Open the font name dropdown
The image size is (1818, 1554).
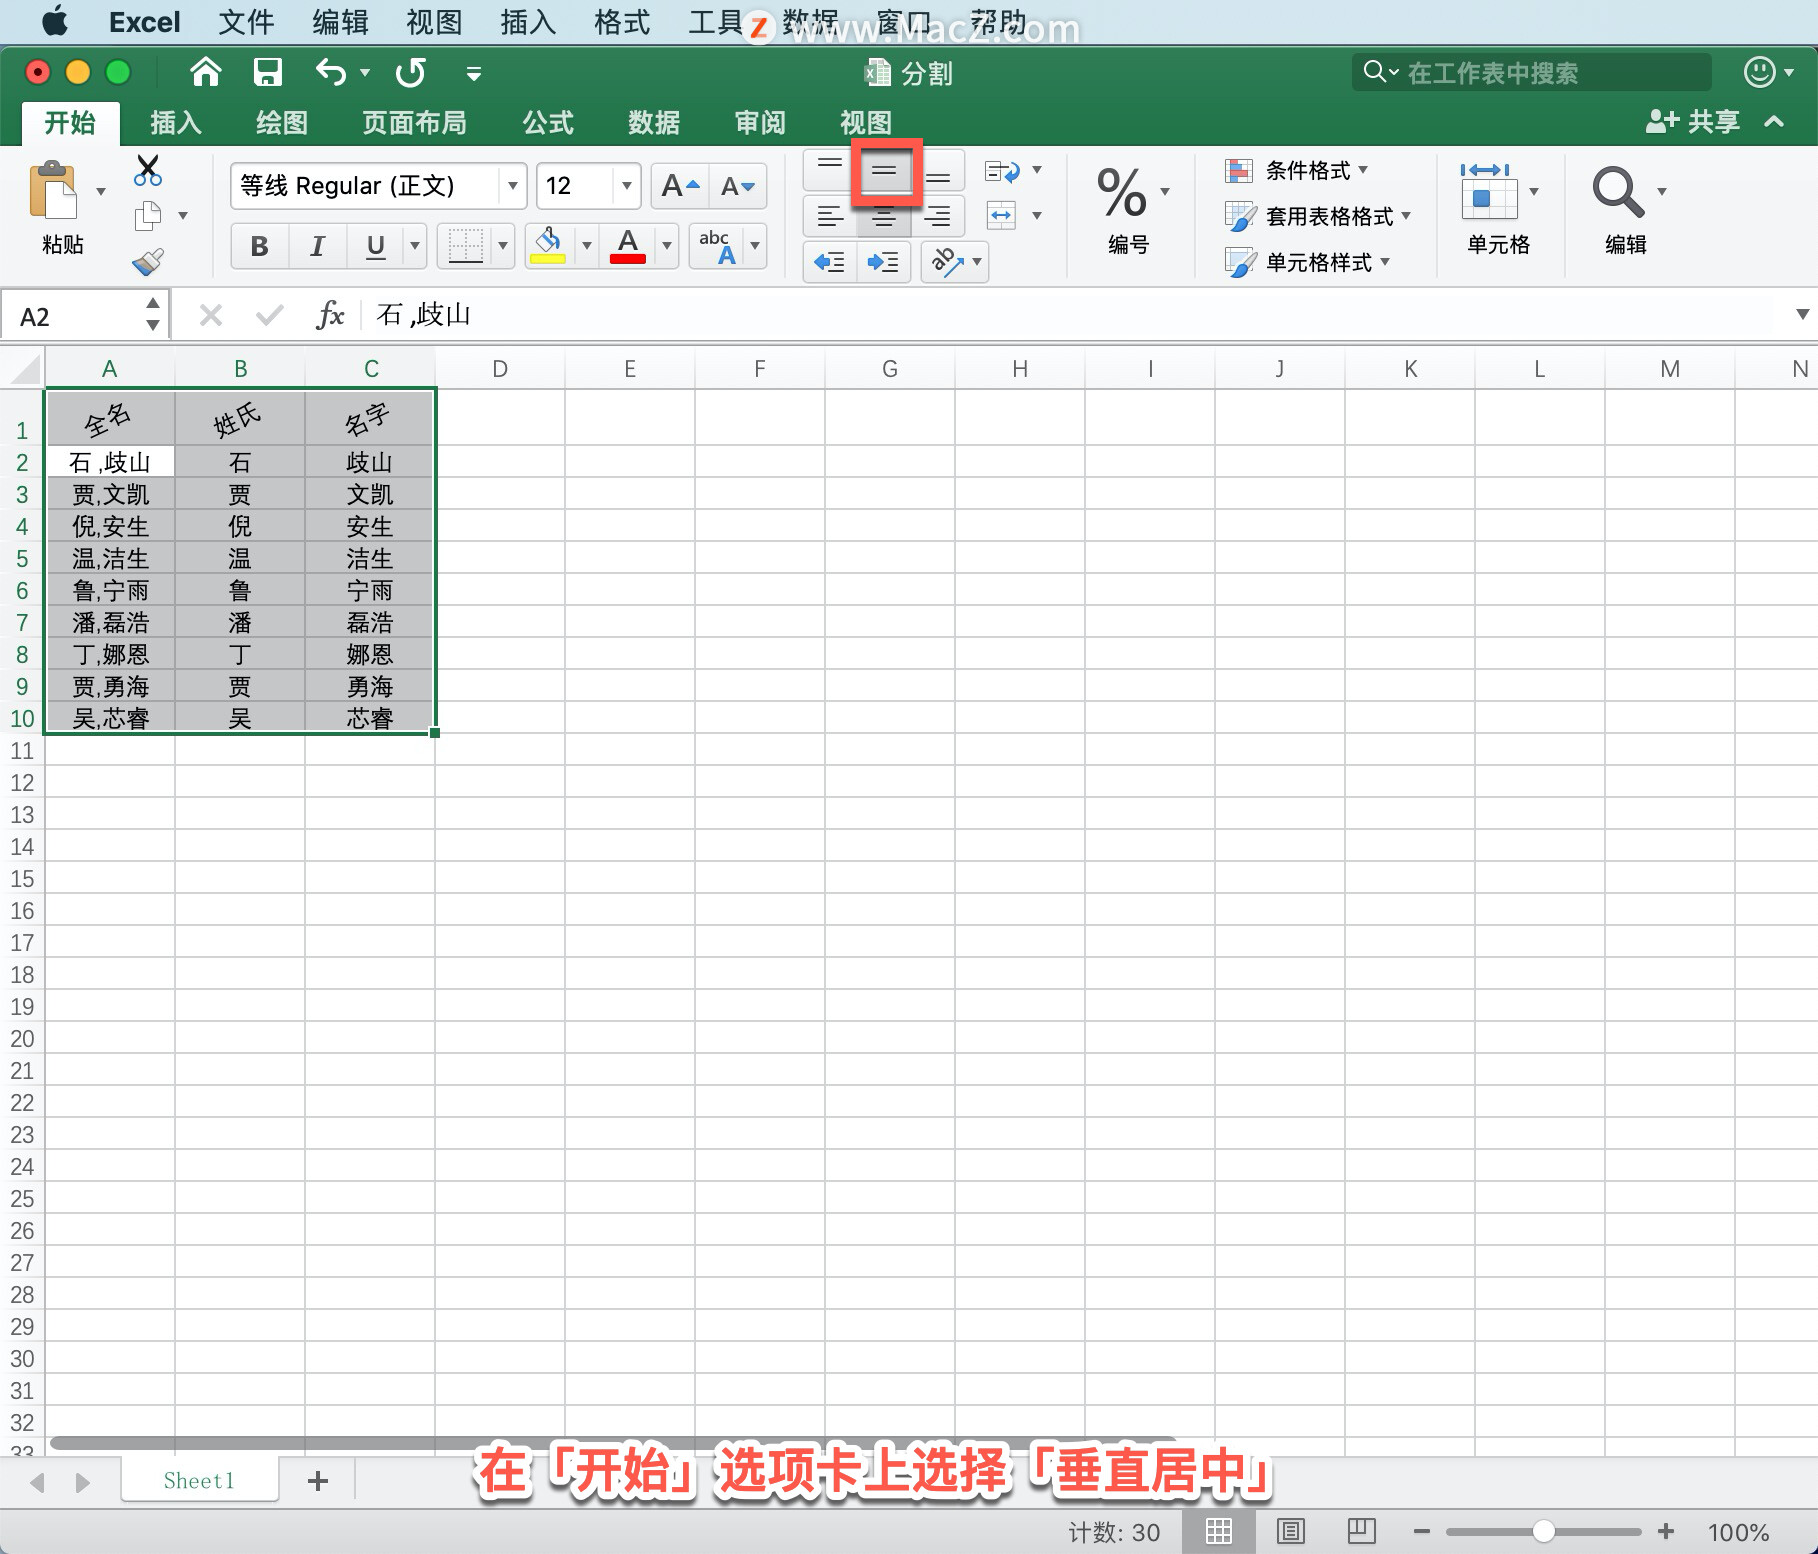512,186
